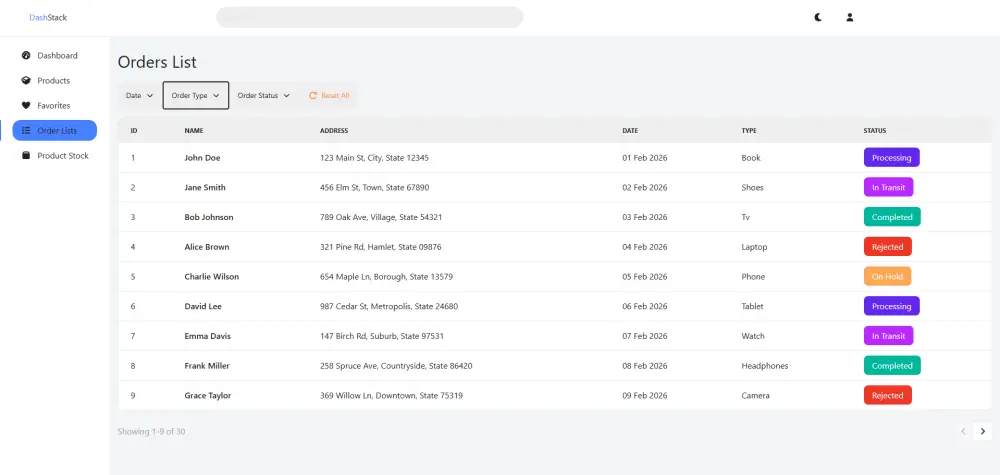Click previous page arrow
Image resolution: width=1000 pixels, height=475 pixels.
pyautogui.click(x=963, y=431)
